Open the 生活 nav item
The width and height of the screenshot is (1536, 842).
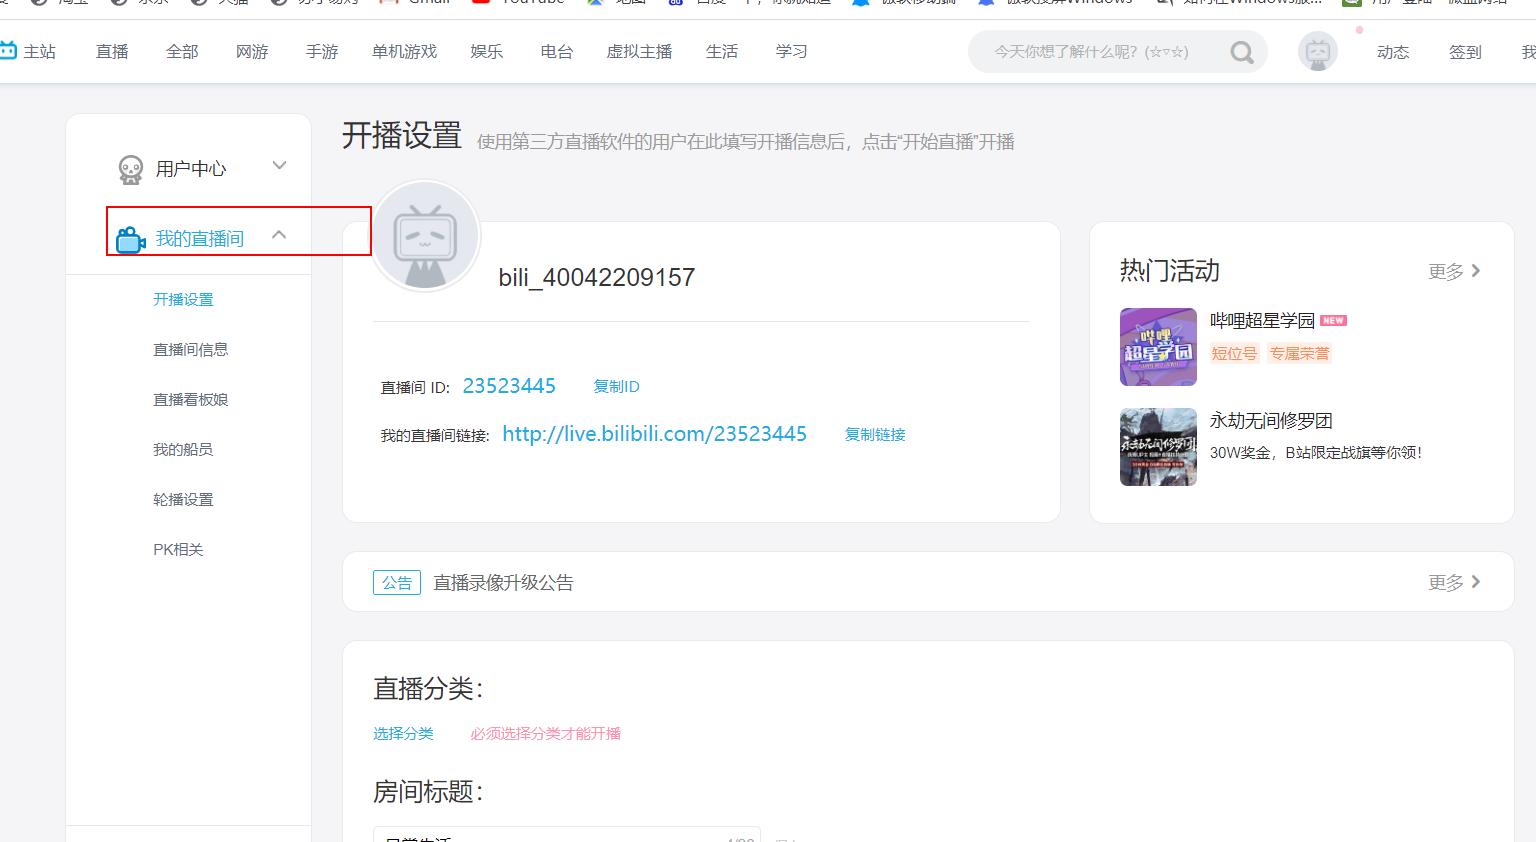[722, 51]
